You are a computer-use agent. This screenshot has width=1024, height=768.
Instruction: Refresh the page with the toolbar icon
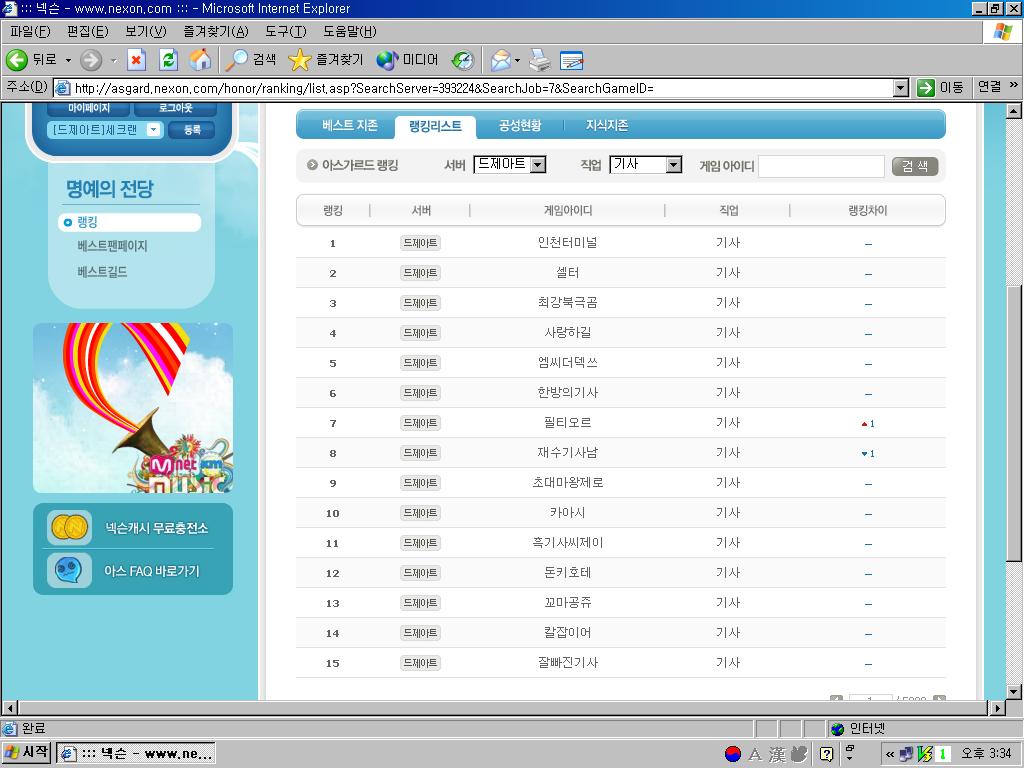tap(168, 60)
